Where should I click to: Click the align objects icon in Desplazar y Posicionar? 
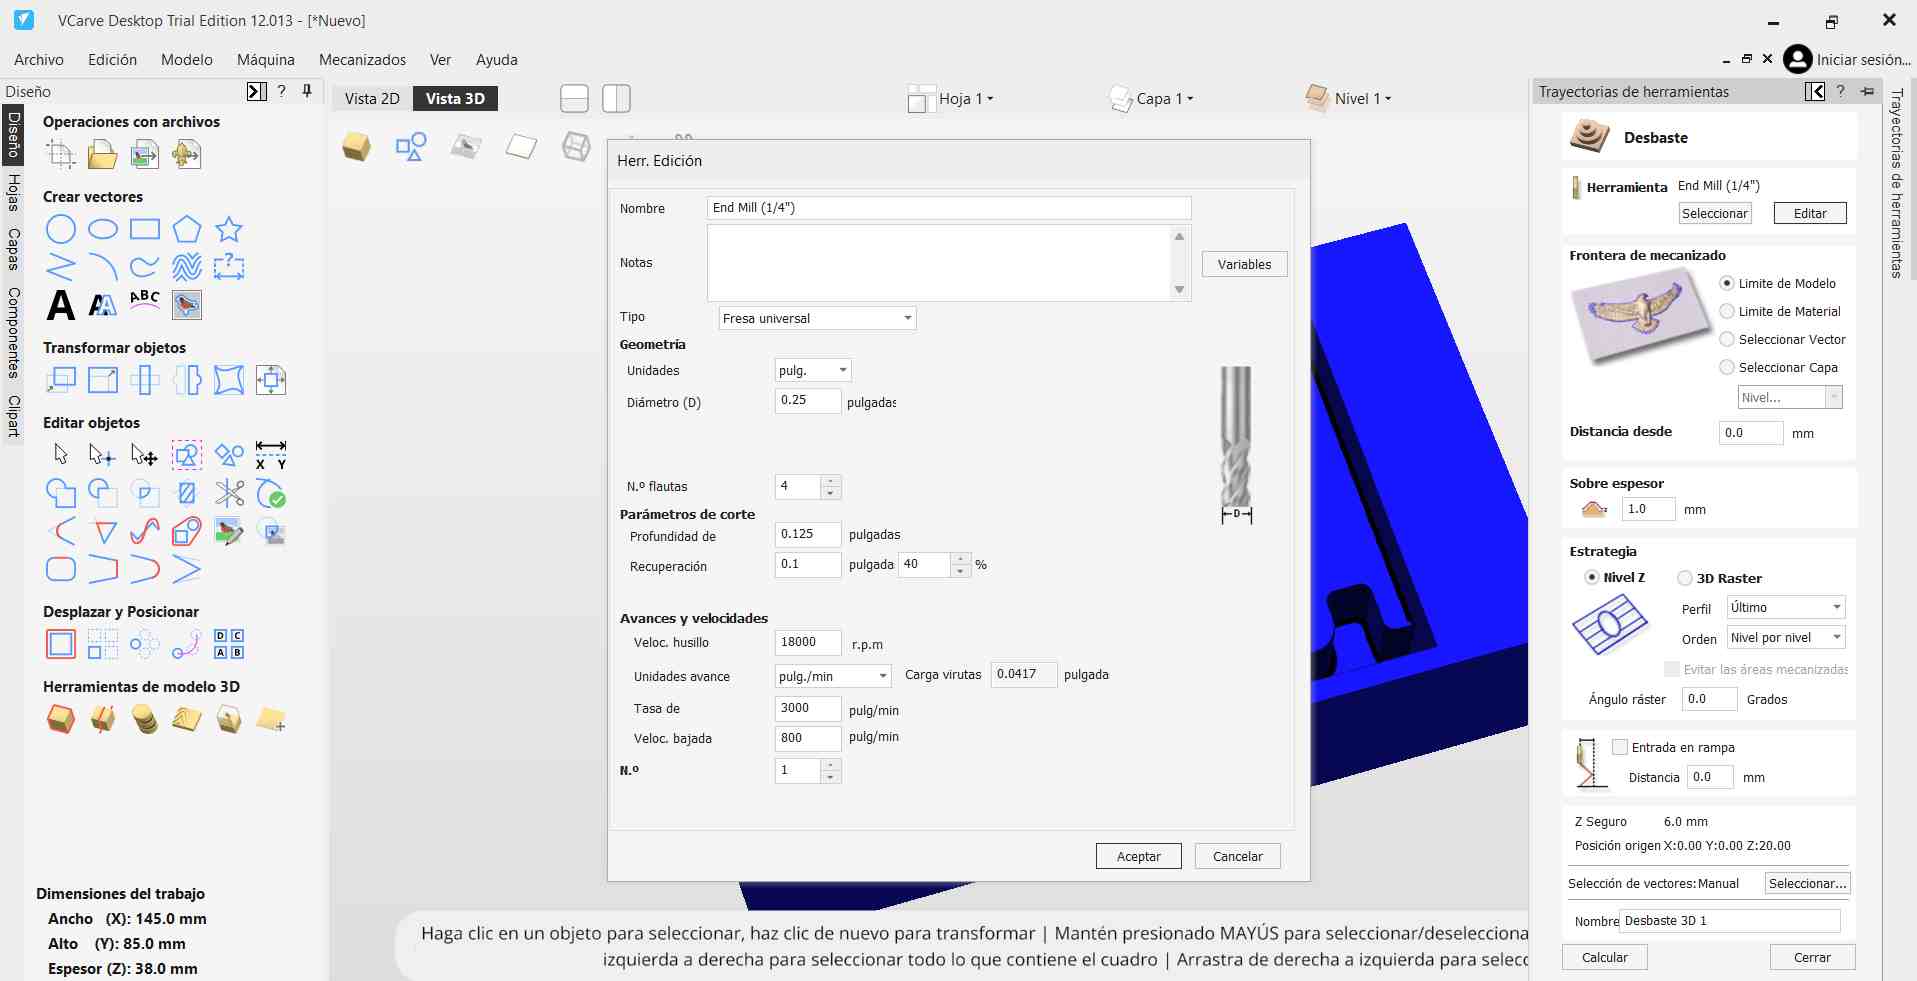(x=61, y=644)
